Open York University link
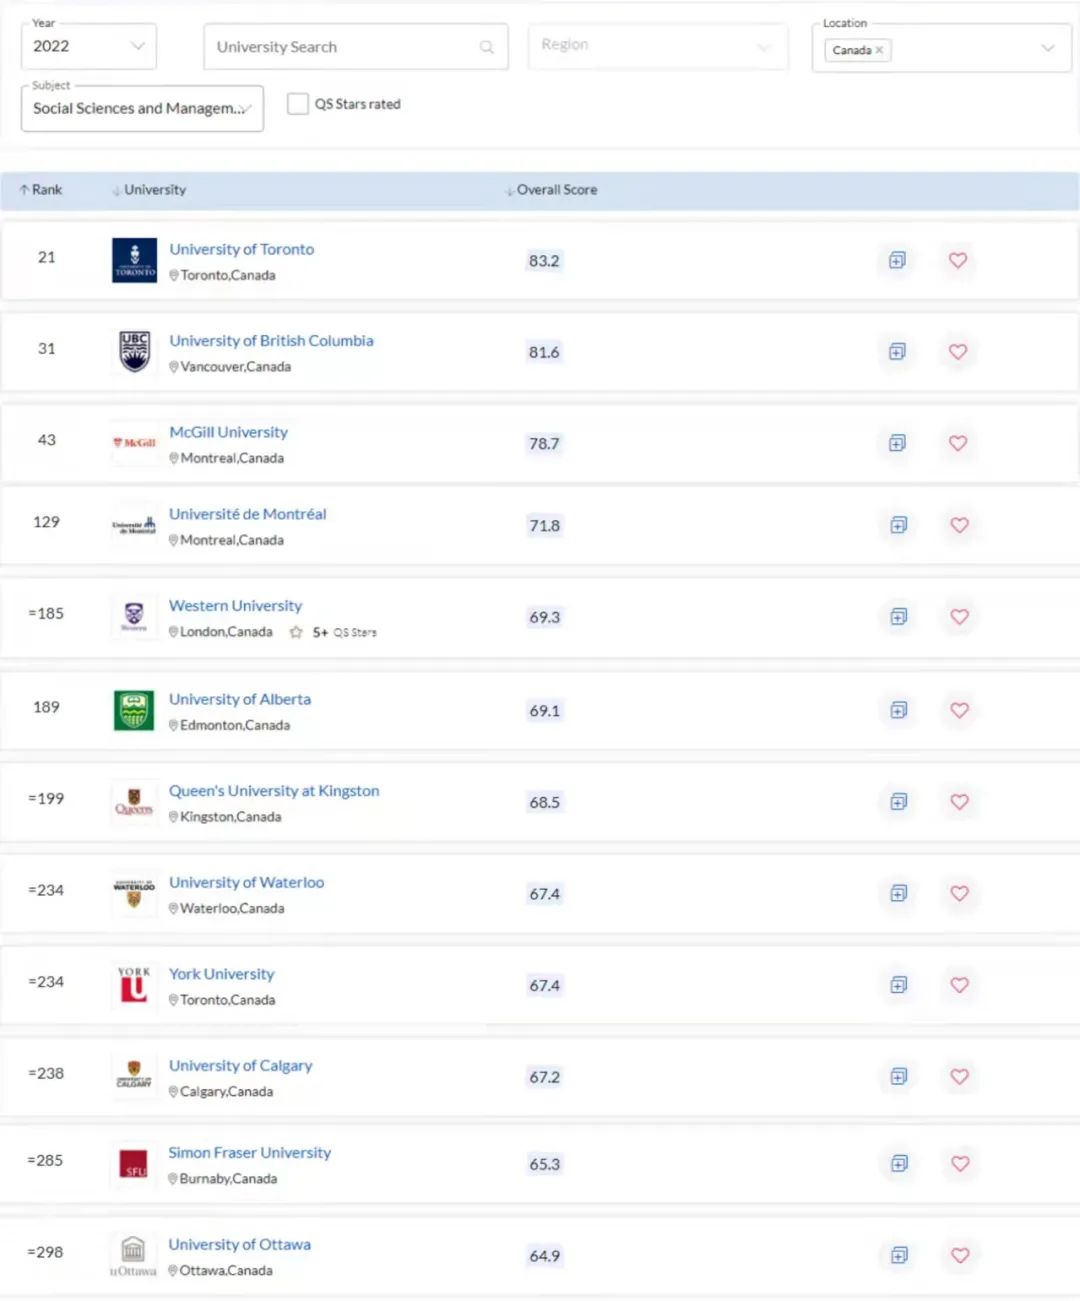The height and width of the screenshot is (1301, 1080). click(x=221, y=974)
